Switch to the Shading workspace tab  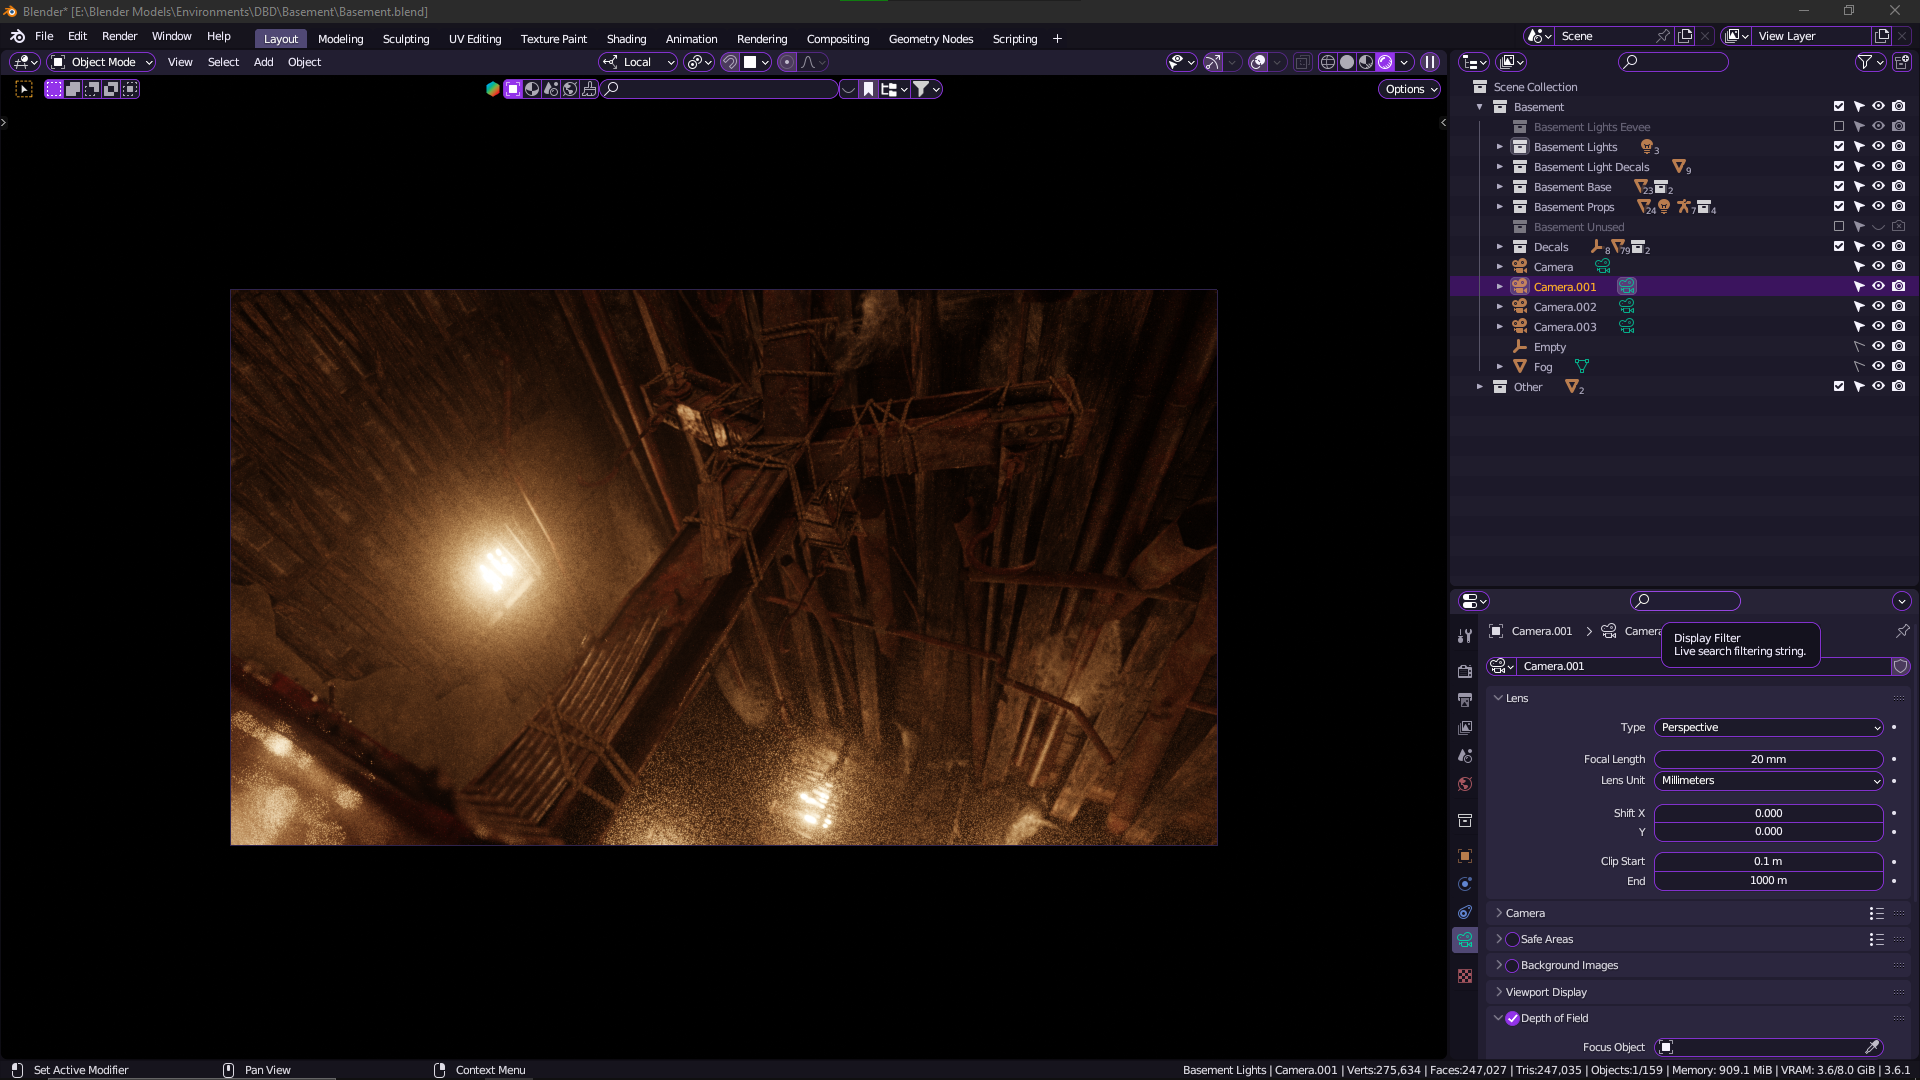(626, 39)
